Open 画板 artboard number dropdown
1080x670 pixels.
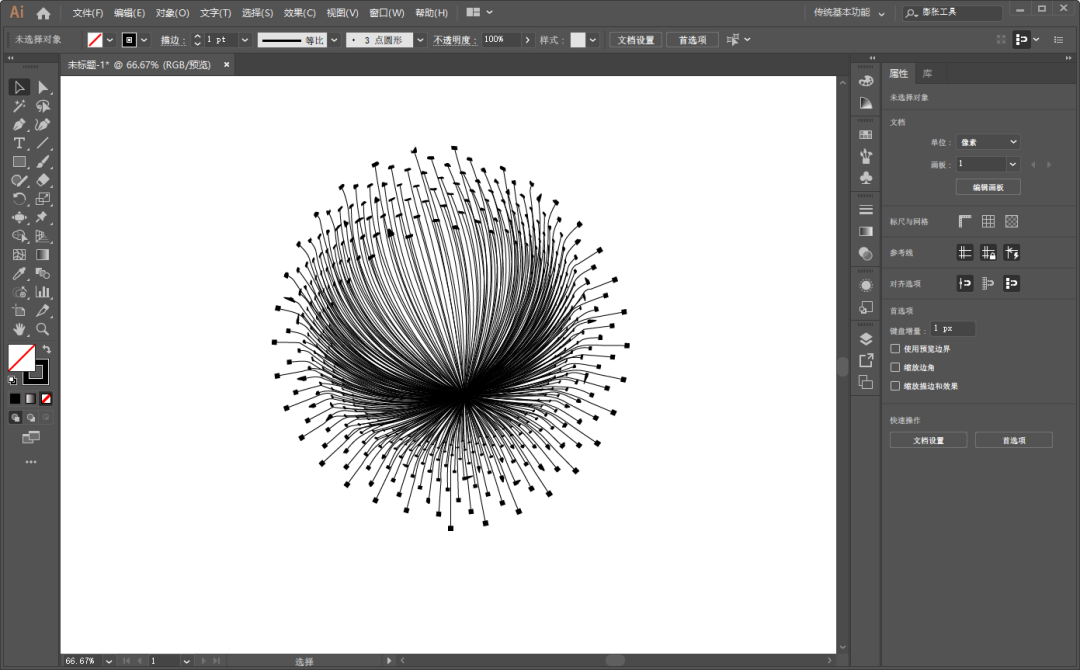1012,164
